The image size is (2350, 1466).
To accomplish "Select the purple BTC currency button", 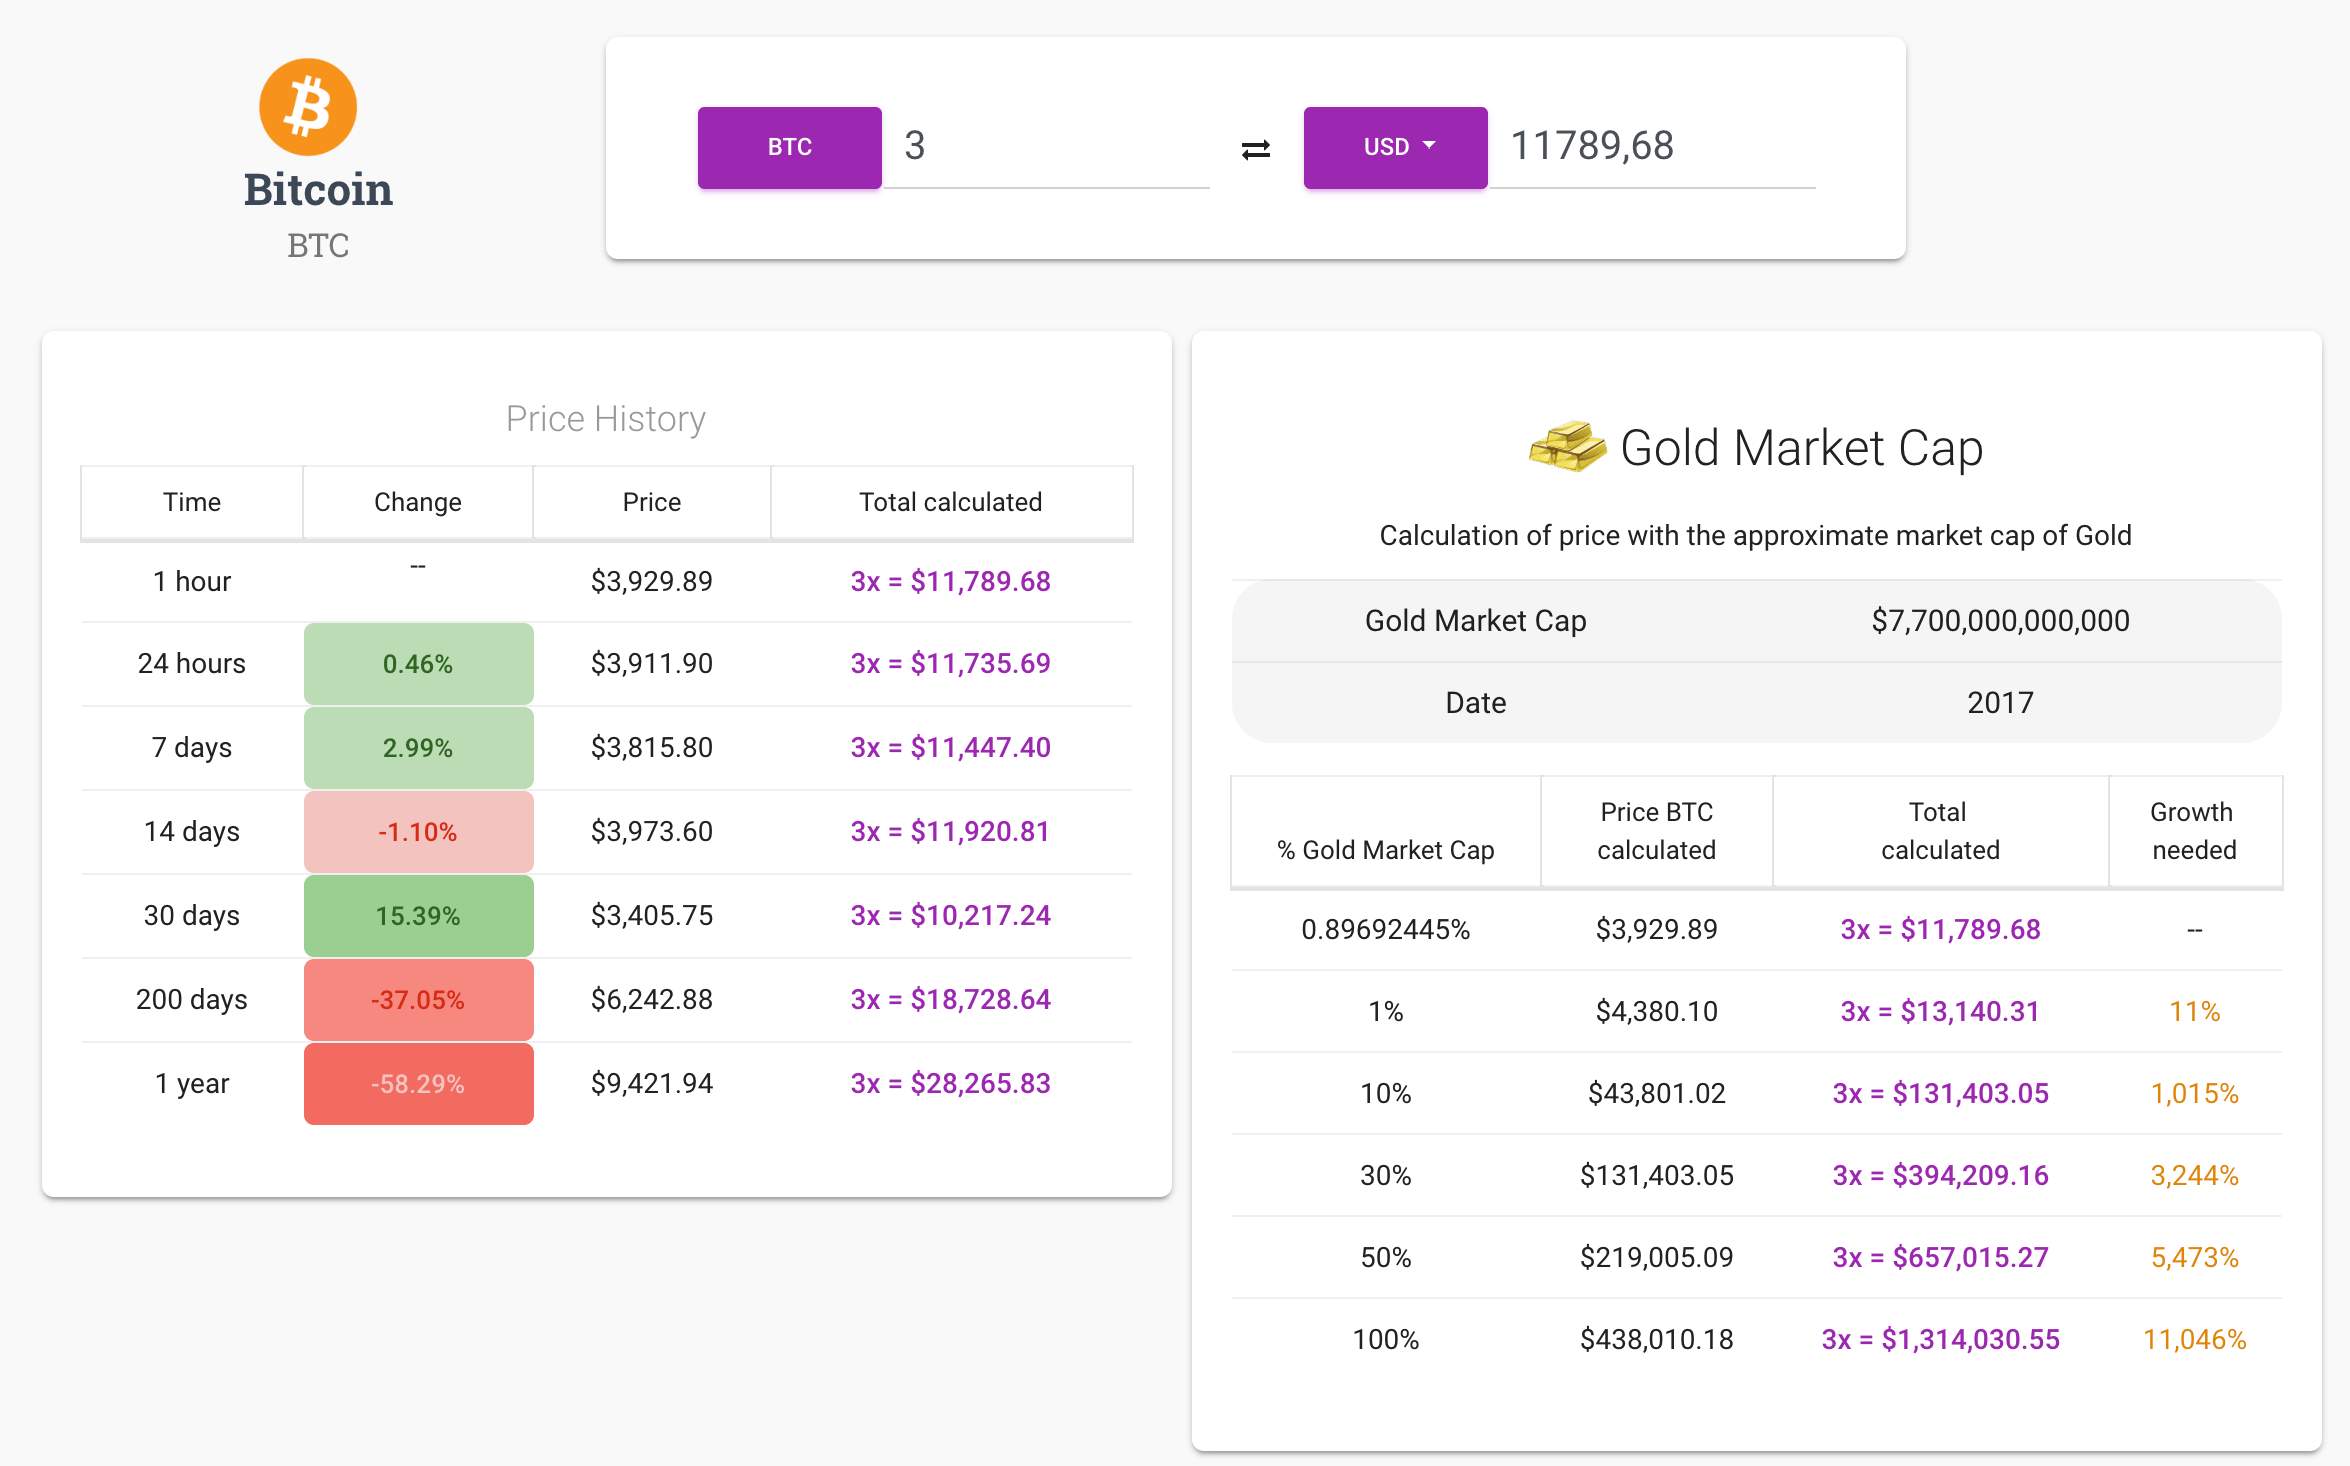I will pos(789,147).
